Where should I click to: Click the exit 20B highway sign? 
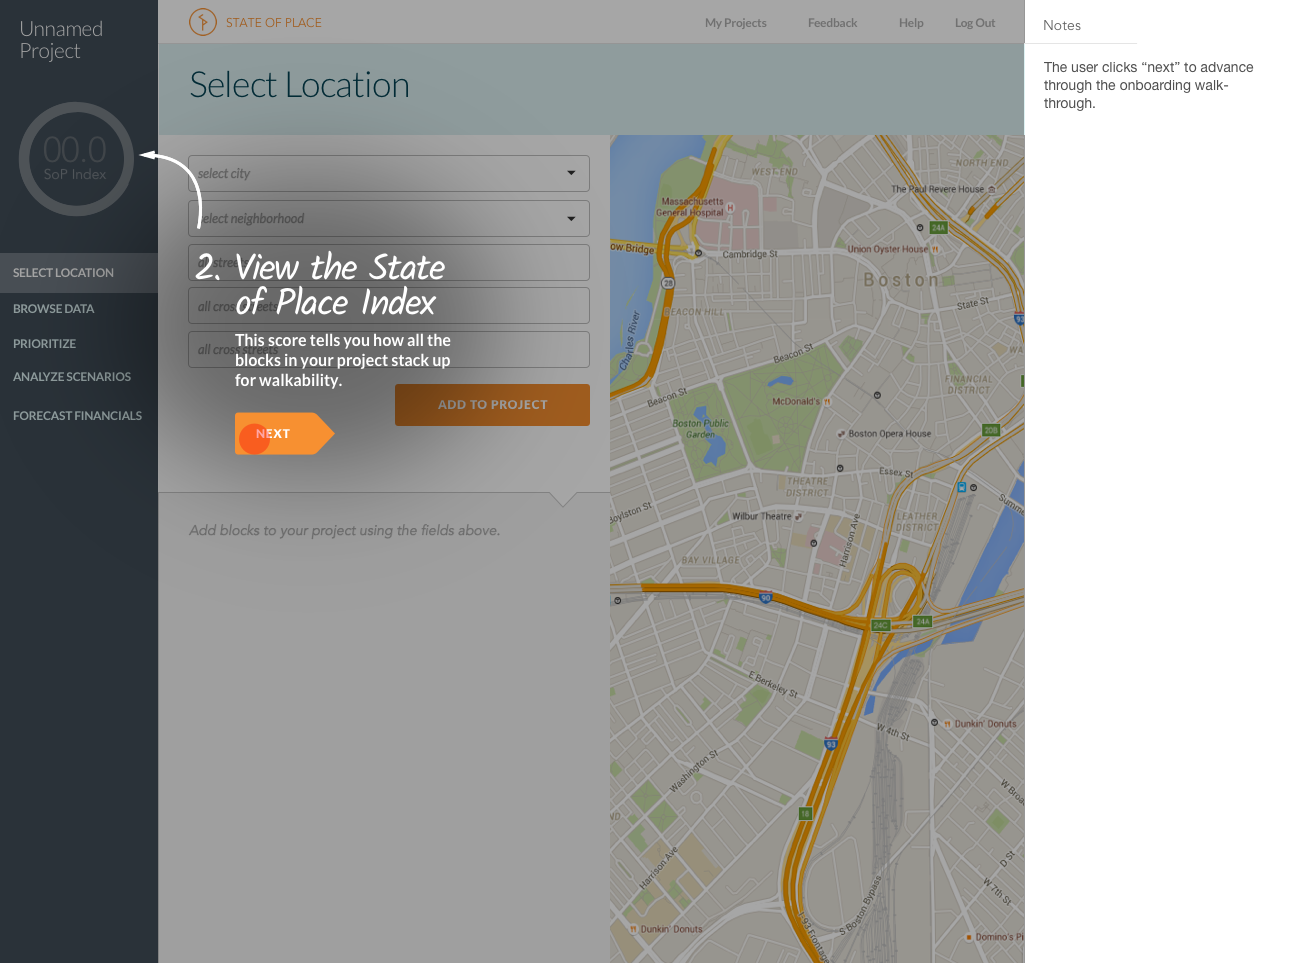point(991,430)
